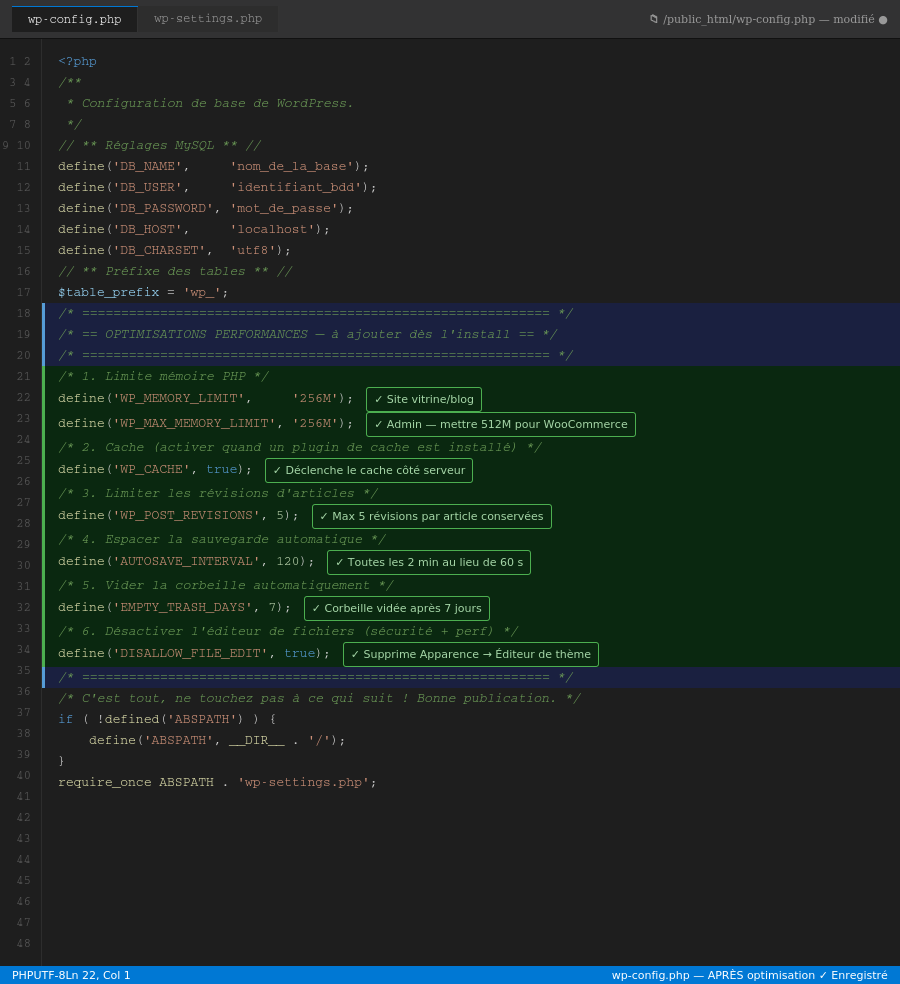Screen dimensions: 900x984
Task: Click the define AUTOSAVE_INTERVAL statement
Action: 186,561
